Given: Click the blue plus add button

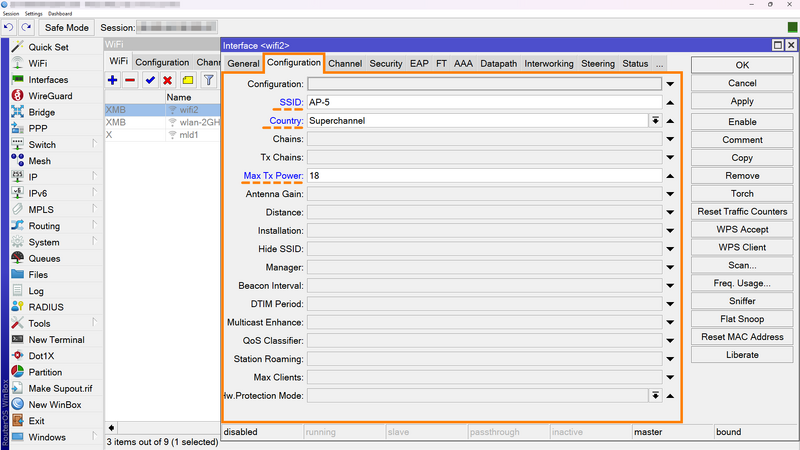Looking at the screenshot, I should point(113,80).
